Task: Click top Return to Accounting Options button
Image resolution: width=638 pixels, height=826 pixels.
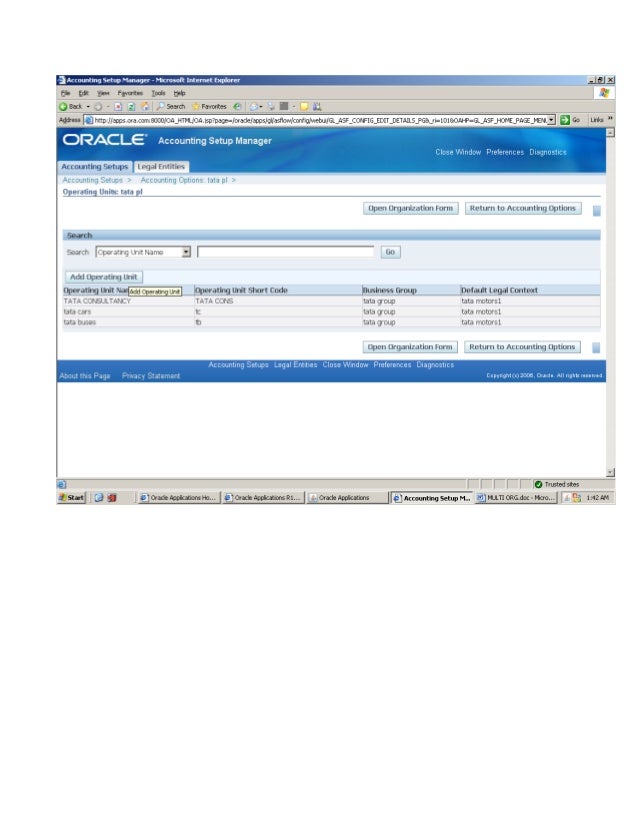Action: point(523,208)
